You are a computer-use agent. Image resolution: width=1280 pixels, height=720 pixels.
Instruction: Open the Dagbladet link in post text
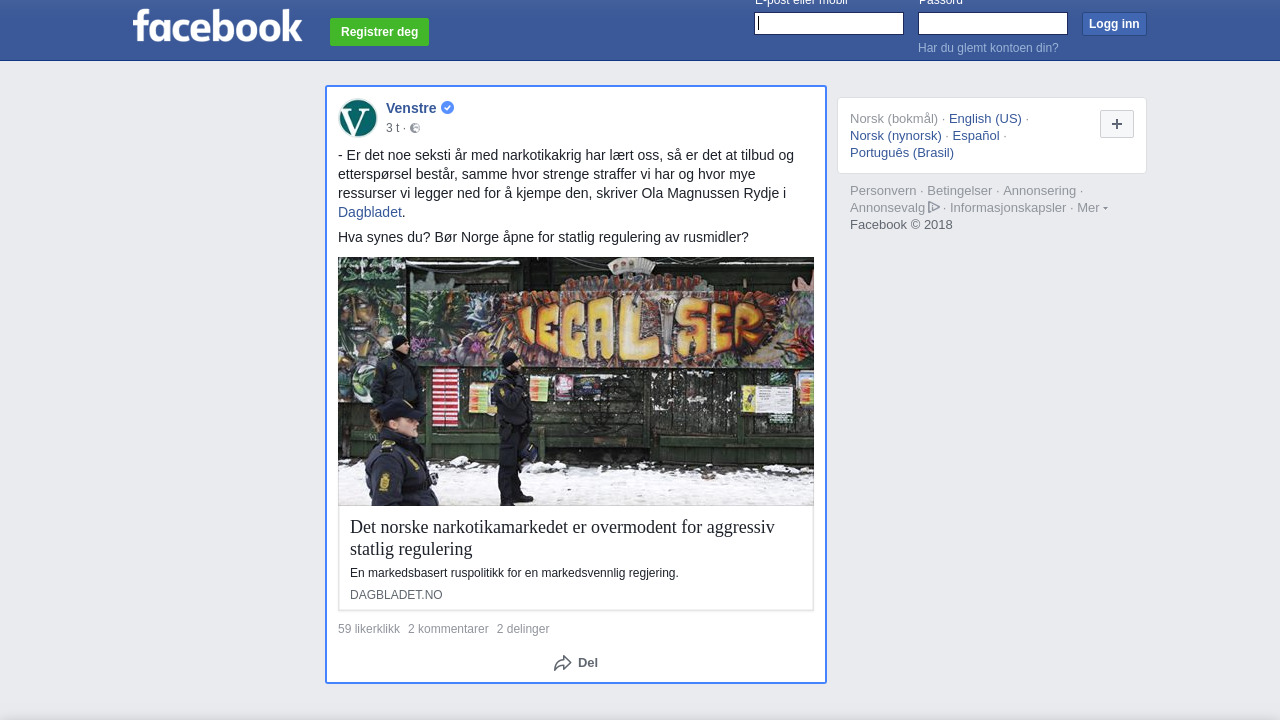(x=370, y=212)
